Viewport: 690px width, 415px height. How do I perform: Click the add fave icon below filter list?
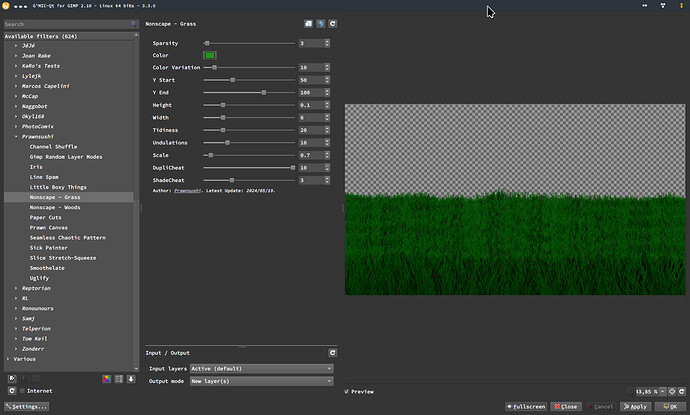(x=12, y=378)
